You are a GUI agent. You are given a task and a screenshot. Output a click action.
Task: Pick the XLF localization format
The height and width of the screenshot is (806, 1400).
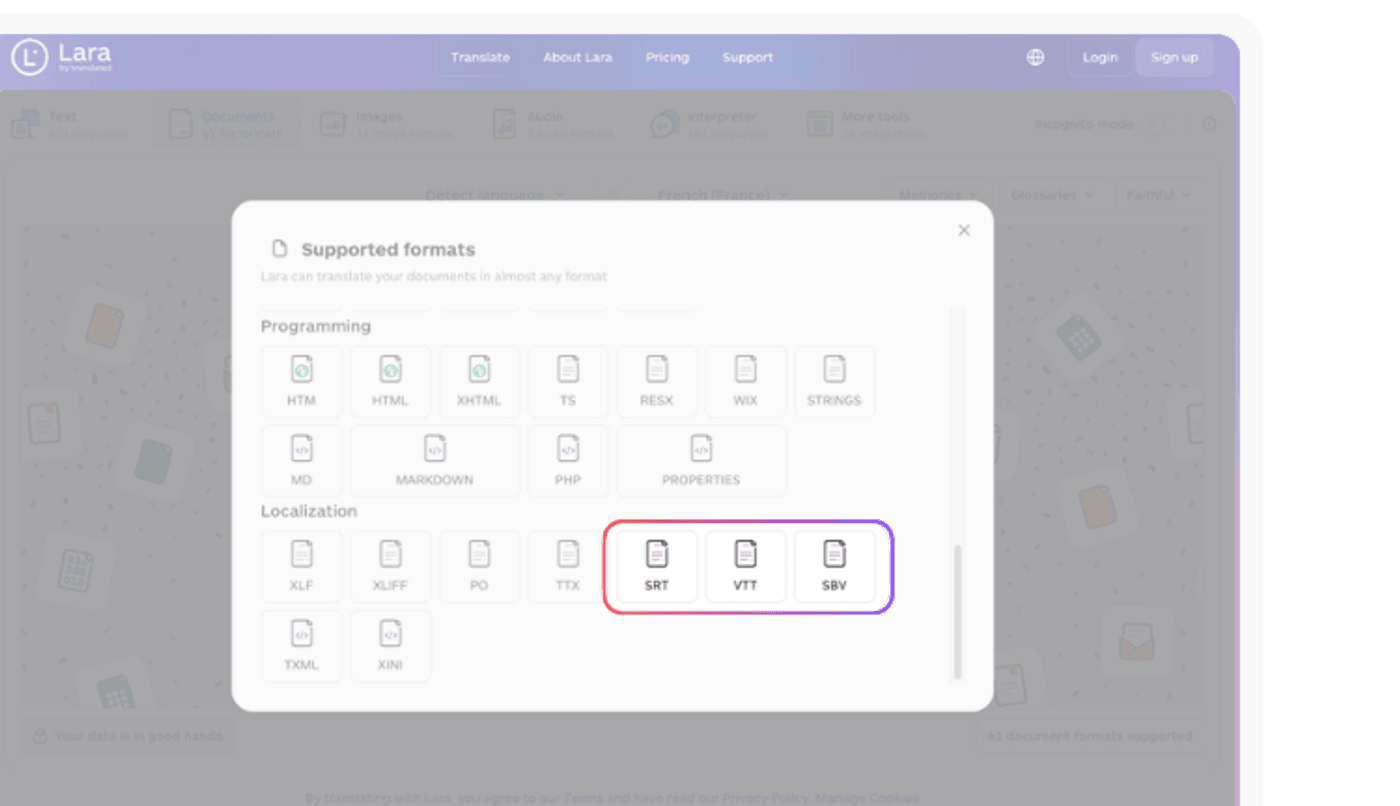[301, 566]
